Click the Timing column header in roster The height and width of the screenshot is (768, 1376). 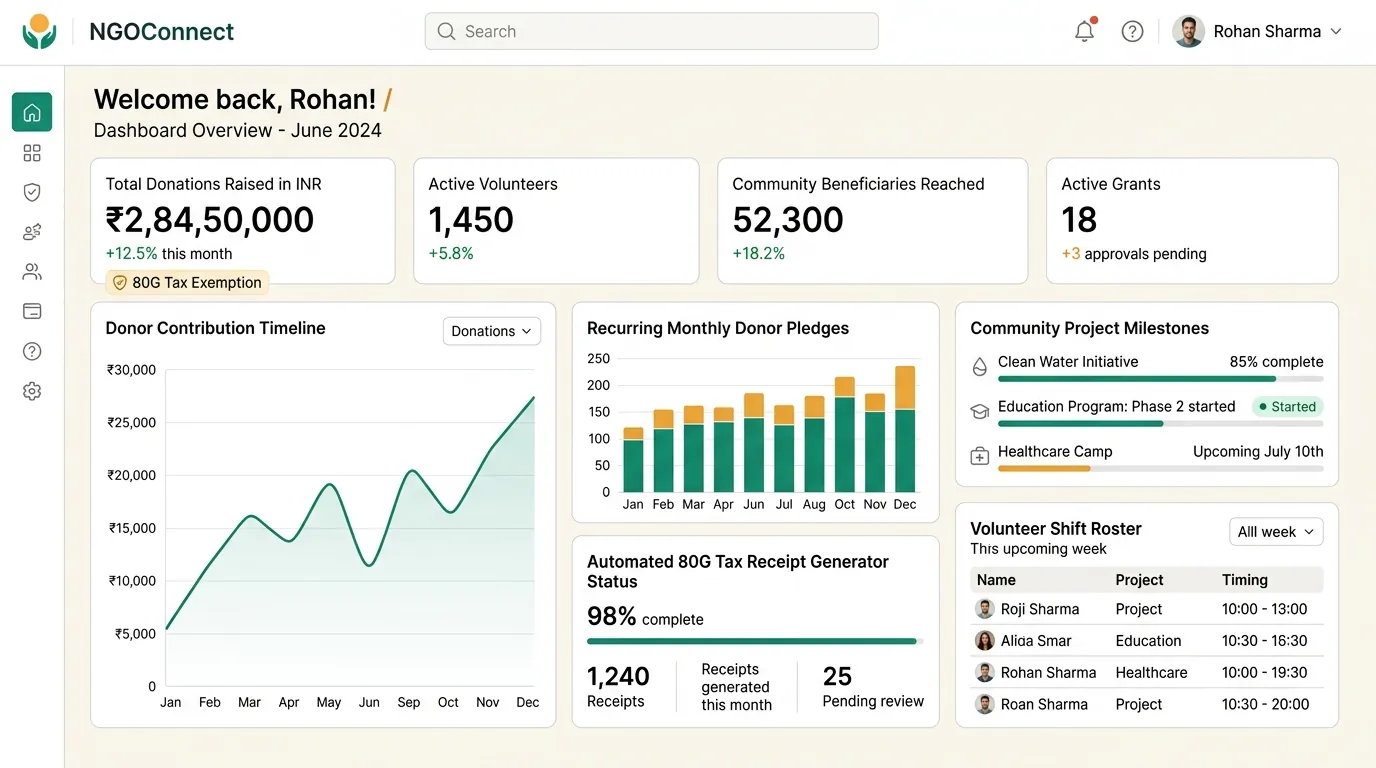[x=1245, y=580]
